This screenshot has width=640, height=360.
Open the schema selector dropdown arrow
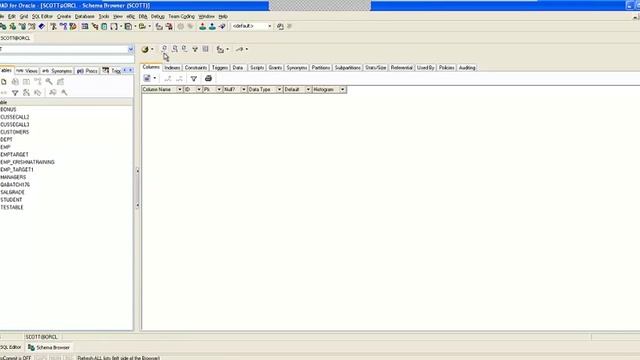[x=131, y=49]
